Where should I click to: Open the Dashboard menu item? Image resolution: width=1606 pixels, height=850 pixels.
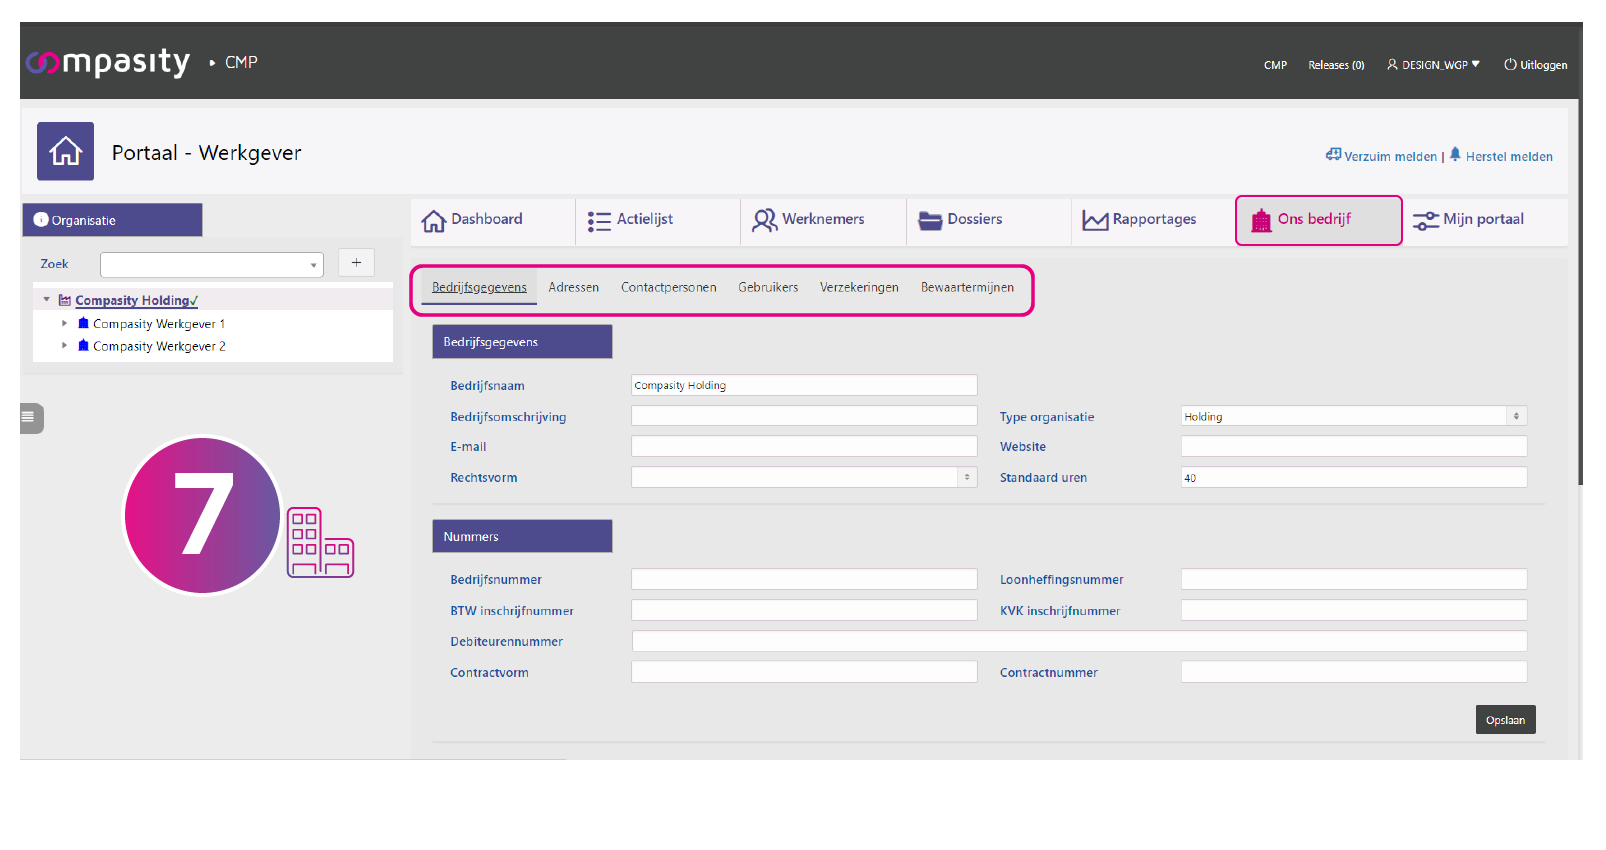click(x=492, y=221)
